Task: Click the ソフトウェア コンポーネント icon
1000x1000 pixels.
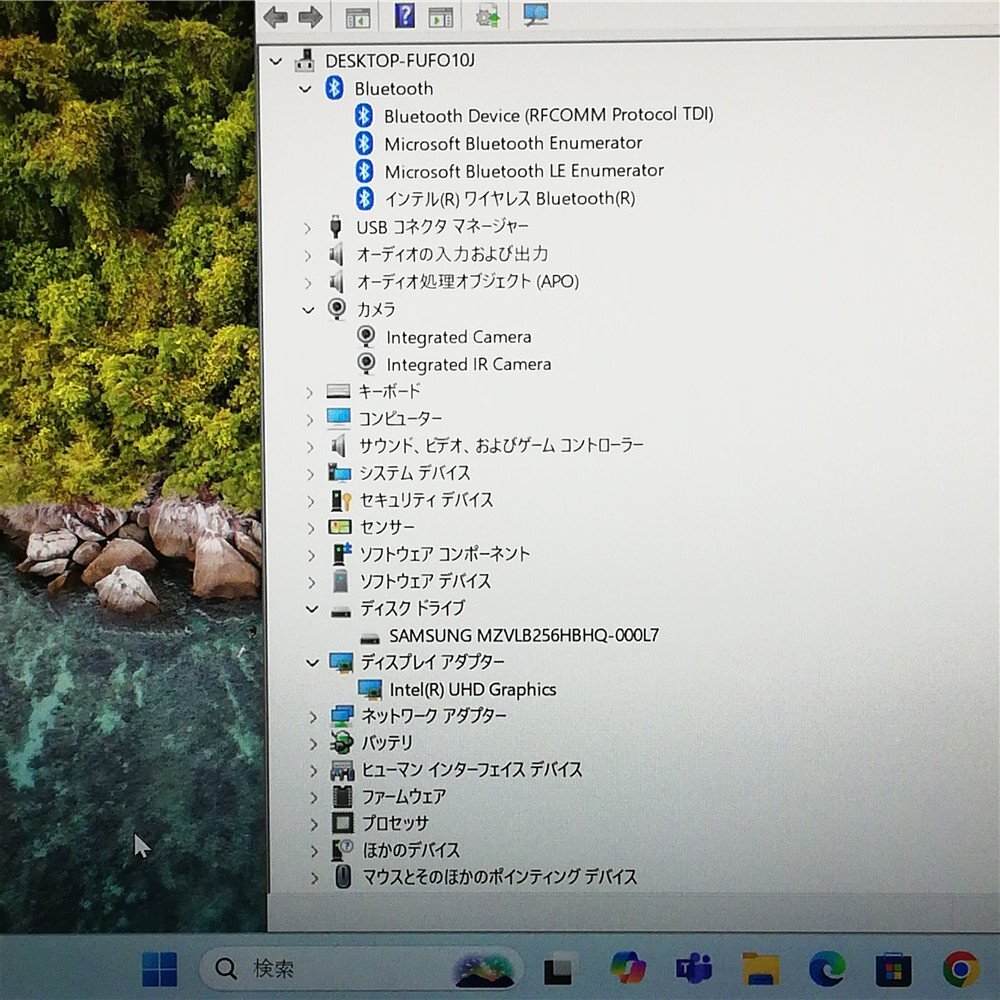Action: (341, 554)
